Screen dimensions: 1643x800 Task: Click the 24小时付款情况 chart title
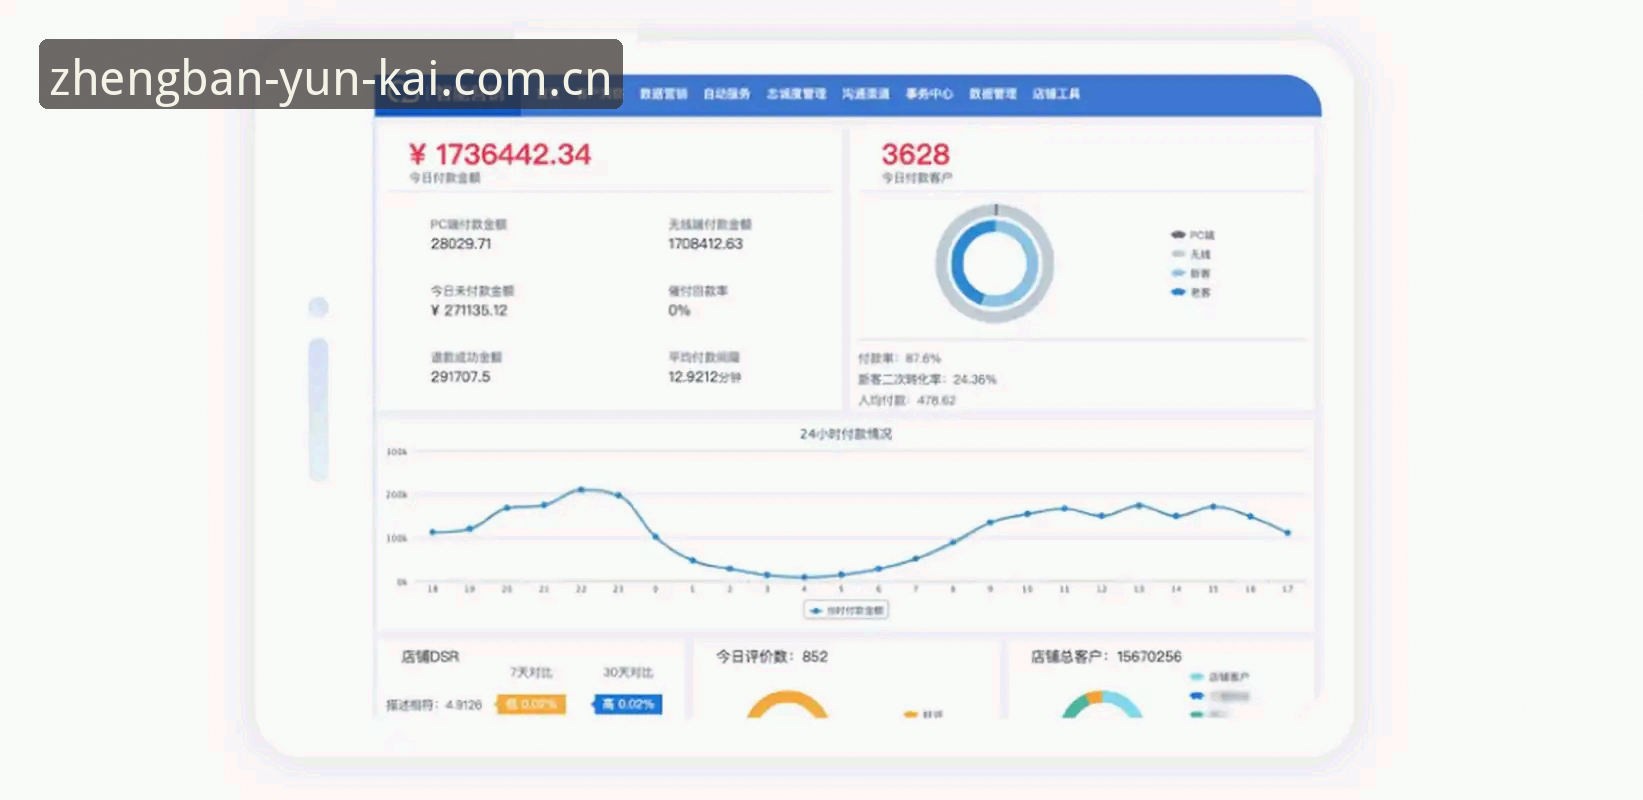click(845, 434)
